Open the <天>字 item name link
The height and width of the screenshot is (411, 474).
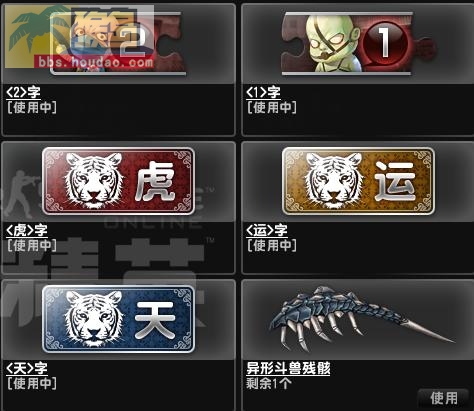tap(27, 368)
